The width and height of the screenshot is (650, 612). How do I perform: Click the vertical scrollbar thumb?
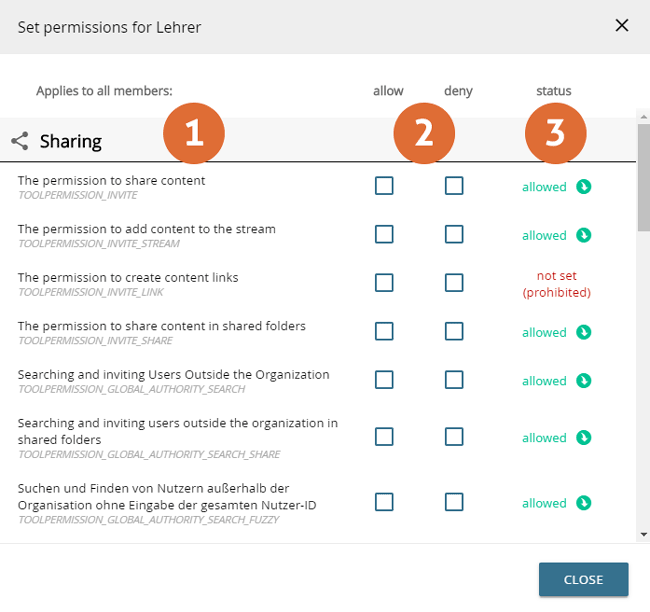(x=642, y=175)
